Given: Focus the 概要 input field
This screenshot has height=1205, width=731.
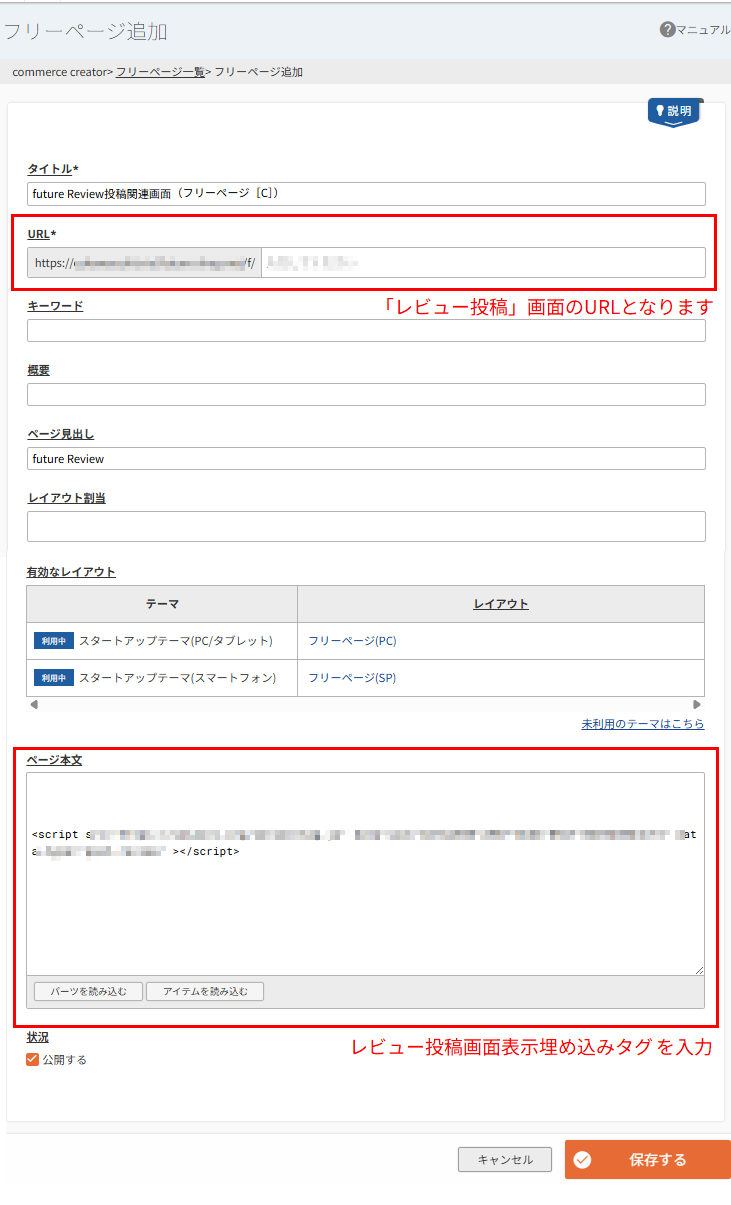Looking at the screenshot, I should [366, 394].
